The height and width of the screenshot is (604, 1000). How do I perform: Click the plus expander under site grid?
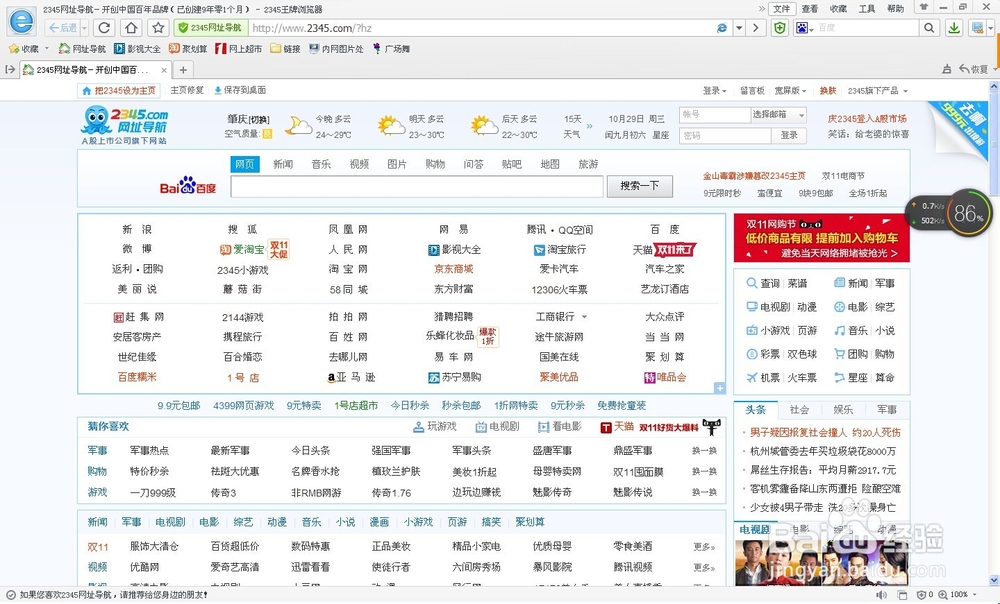coord(719,388)
